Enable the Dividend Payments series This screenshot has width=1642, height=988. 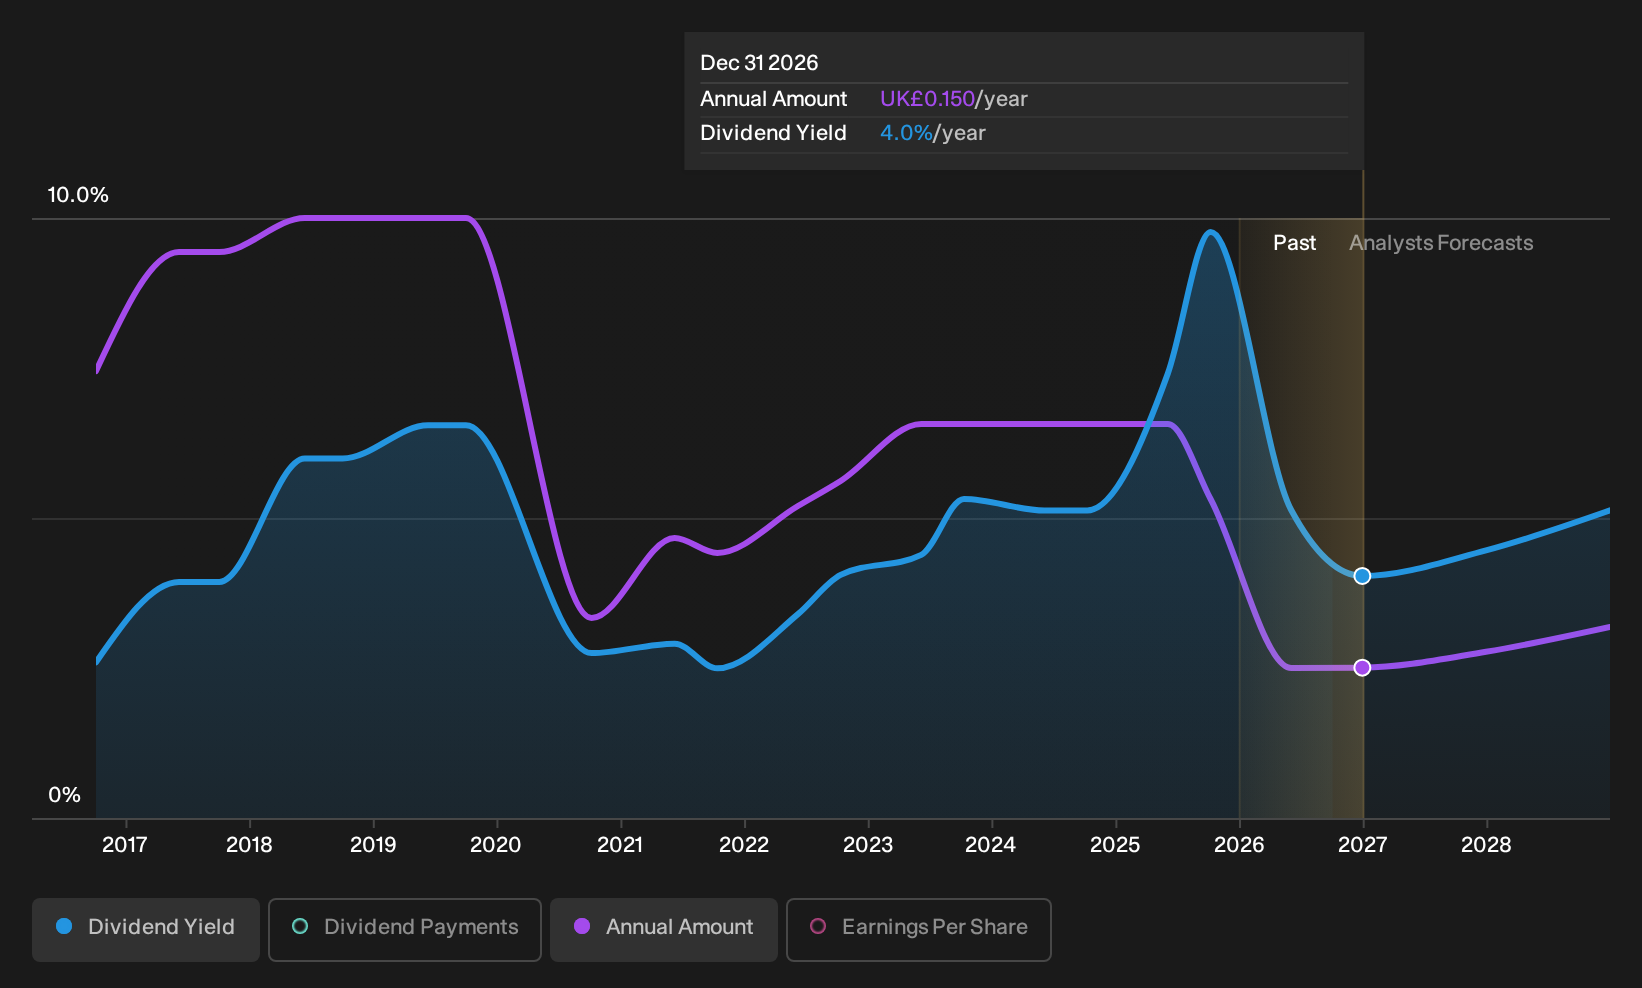pyautogui.click(x=405, y=929)
